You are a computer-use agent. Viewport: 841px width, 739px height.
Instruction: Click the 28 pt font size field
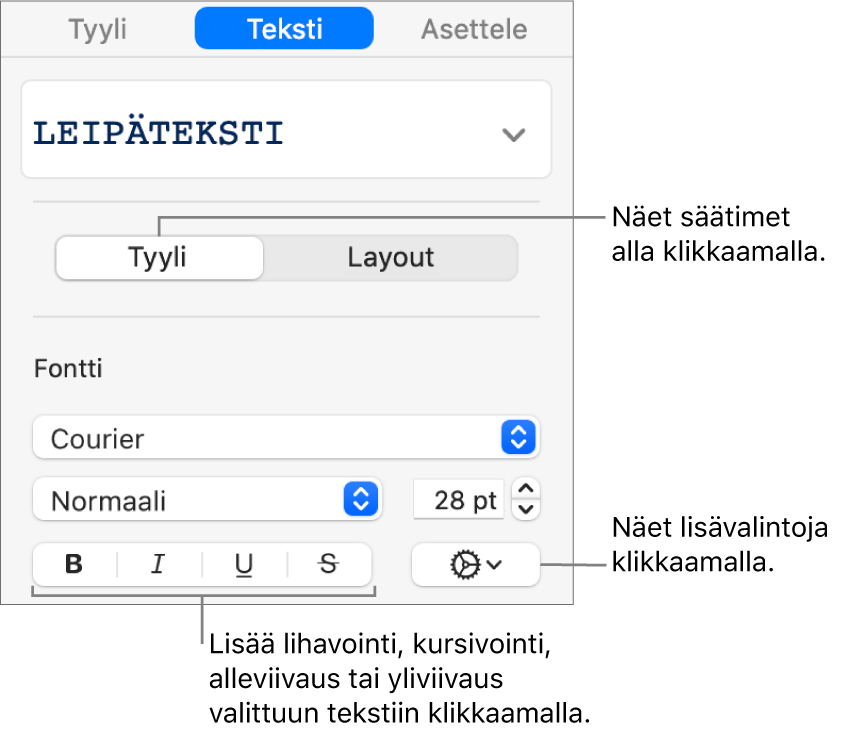pyautogui.click(x=459, y=500)
